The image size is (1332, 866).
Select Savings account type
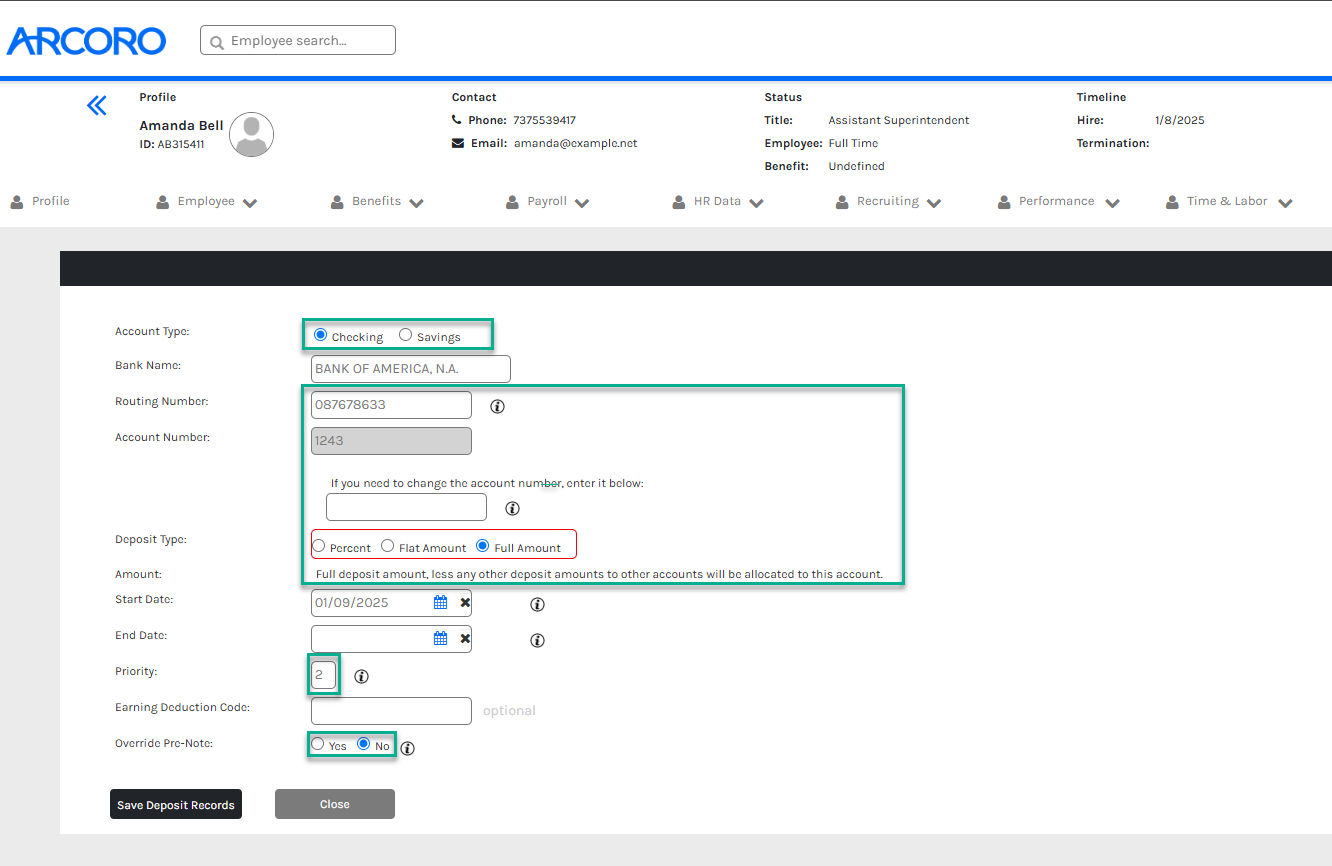405,335
